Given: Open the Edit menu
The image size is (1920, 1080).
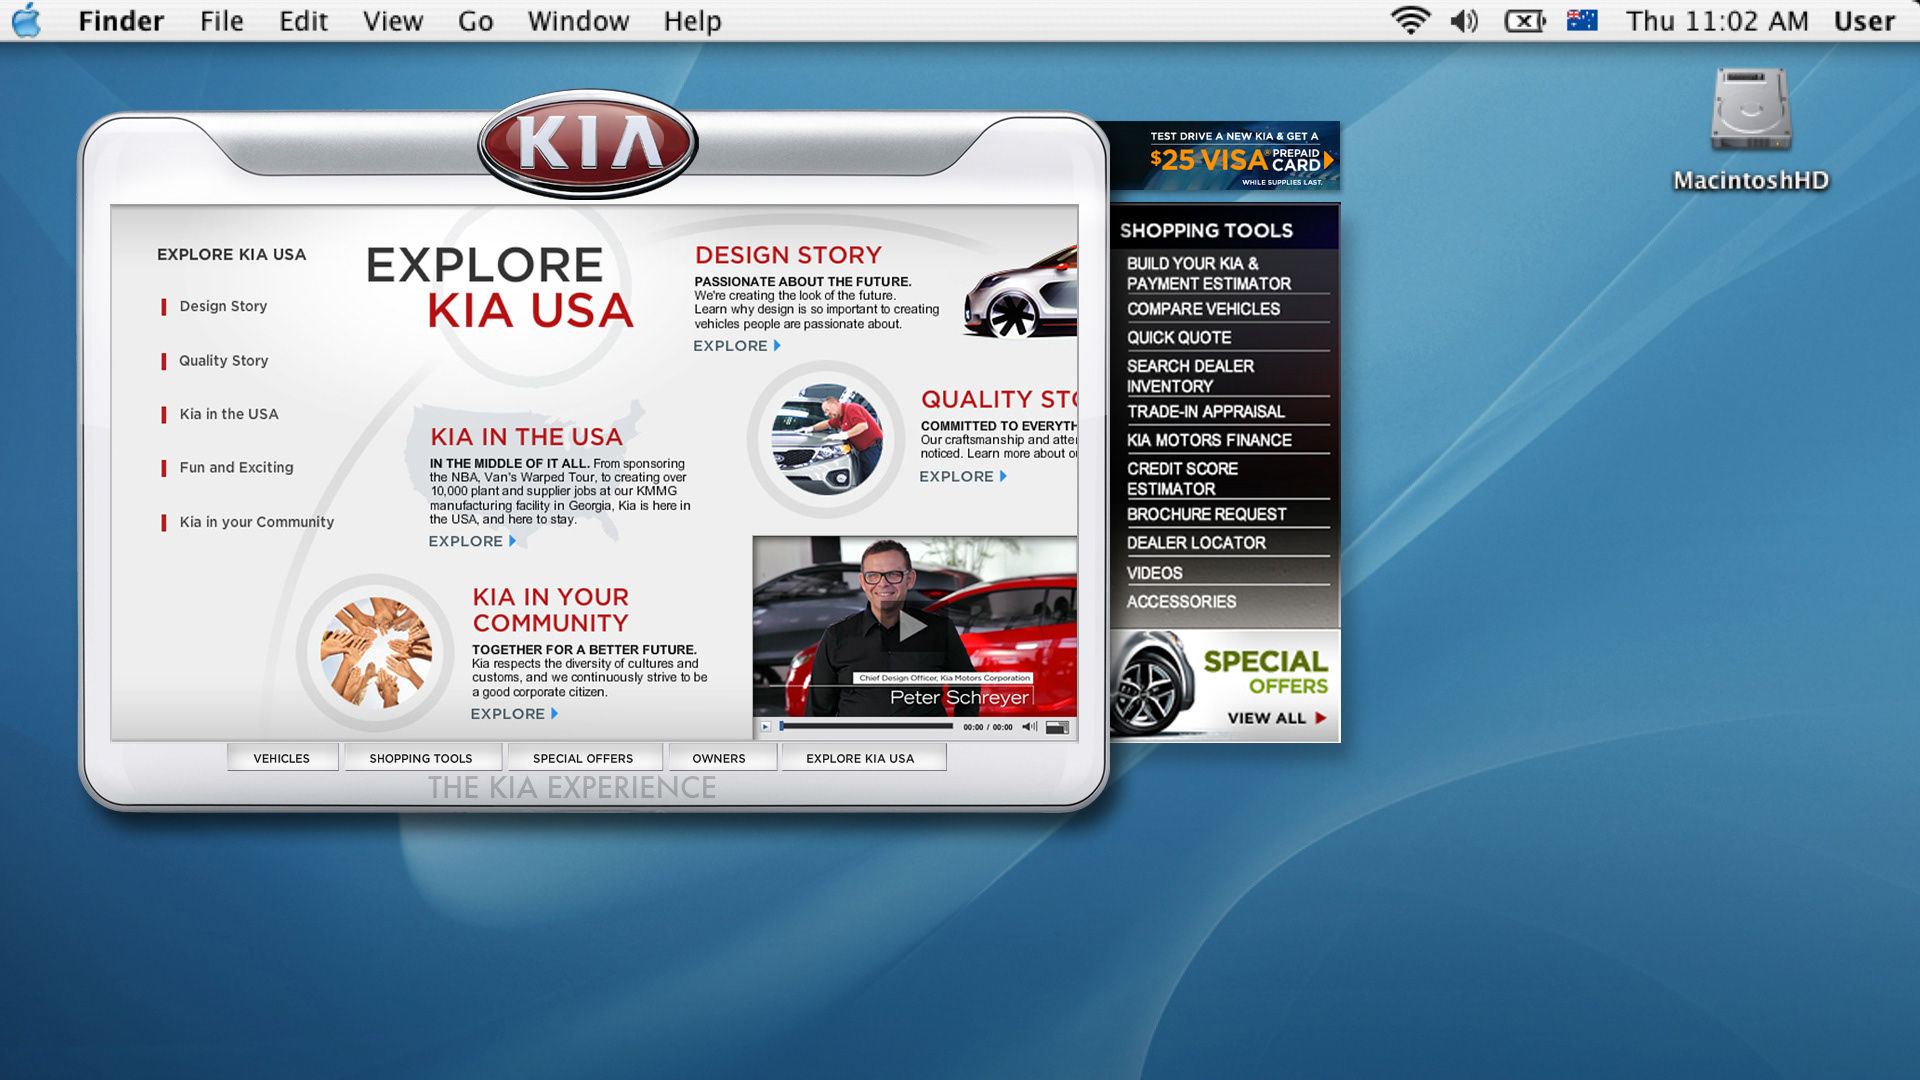Looking at the screenshot, I should pyautogui.click(x=303, y=21).
